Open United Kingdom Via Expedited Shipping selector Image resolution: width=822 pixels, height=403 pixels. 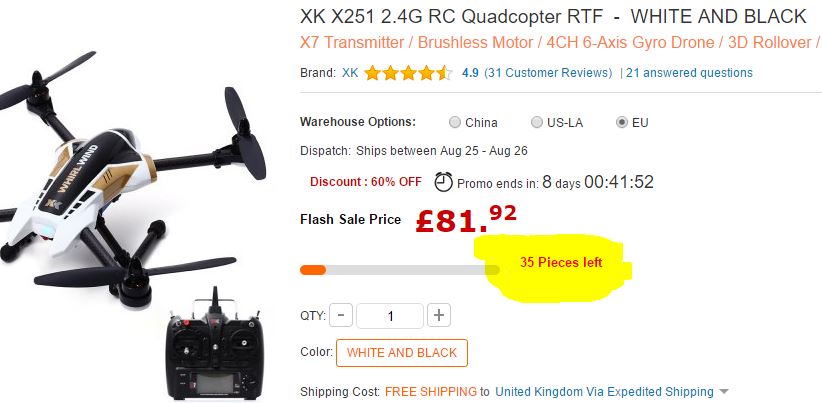[x=604, y=391]
